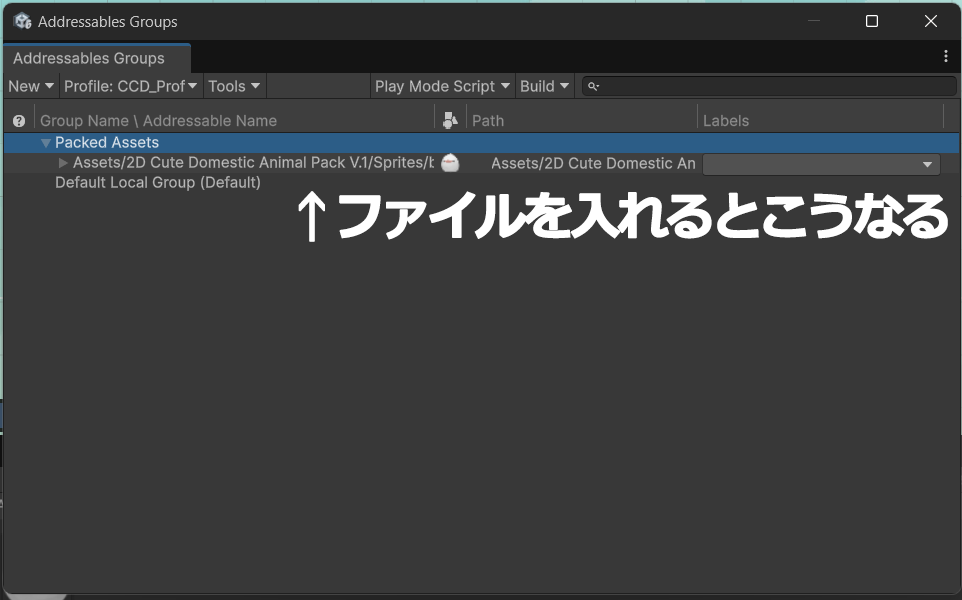Open the New group dropdown
This screenshot has width=962, height=600.
click(31, 86)
